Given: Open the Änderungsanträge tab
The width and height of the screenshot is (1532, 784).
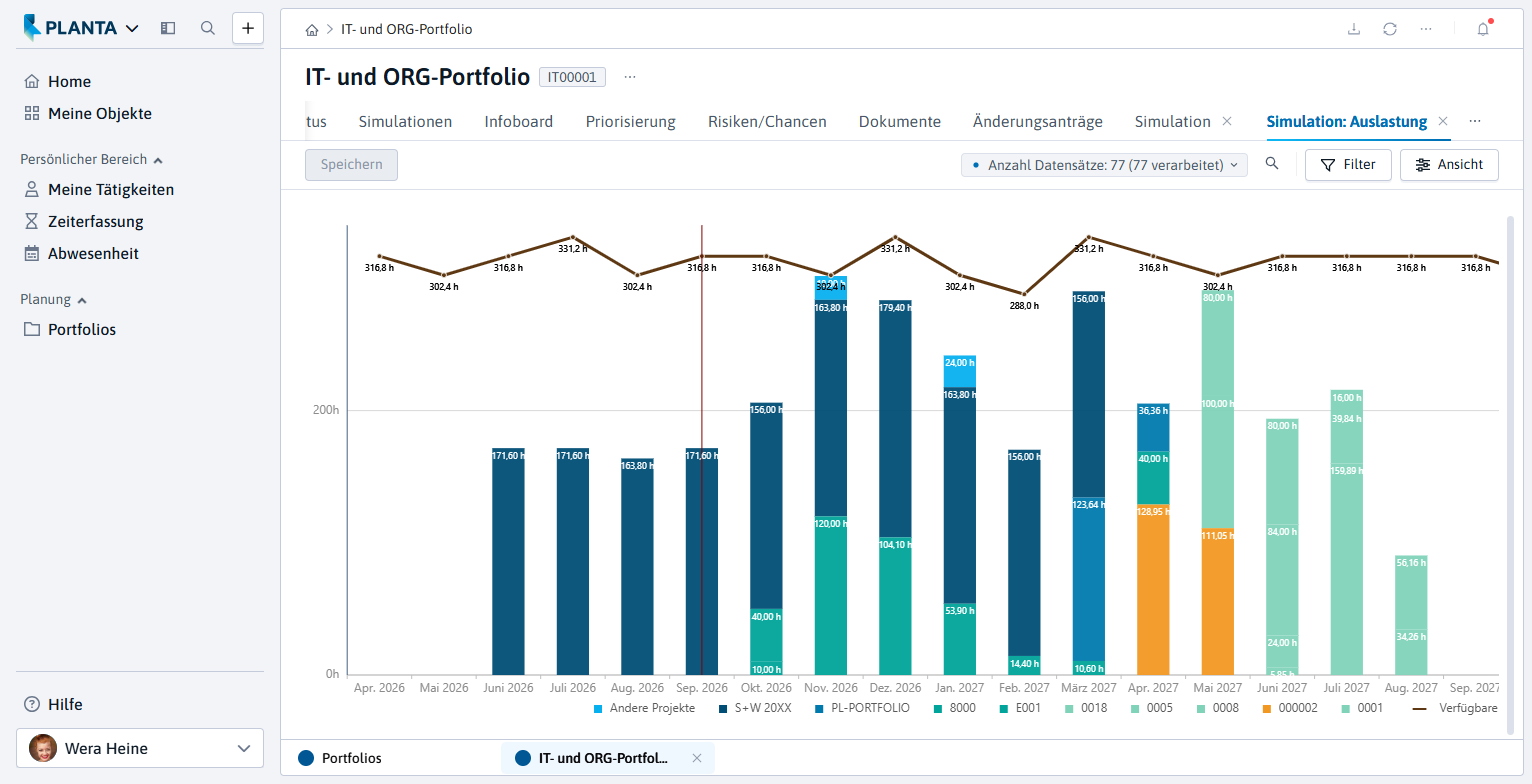Looking at the screenshot, I should (1038, 122).
